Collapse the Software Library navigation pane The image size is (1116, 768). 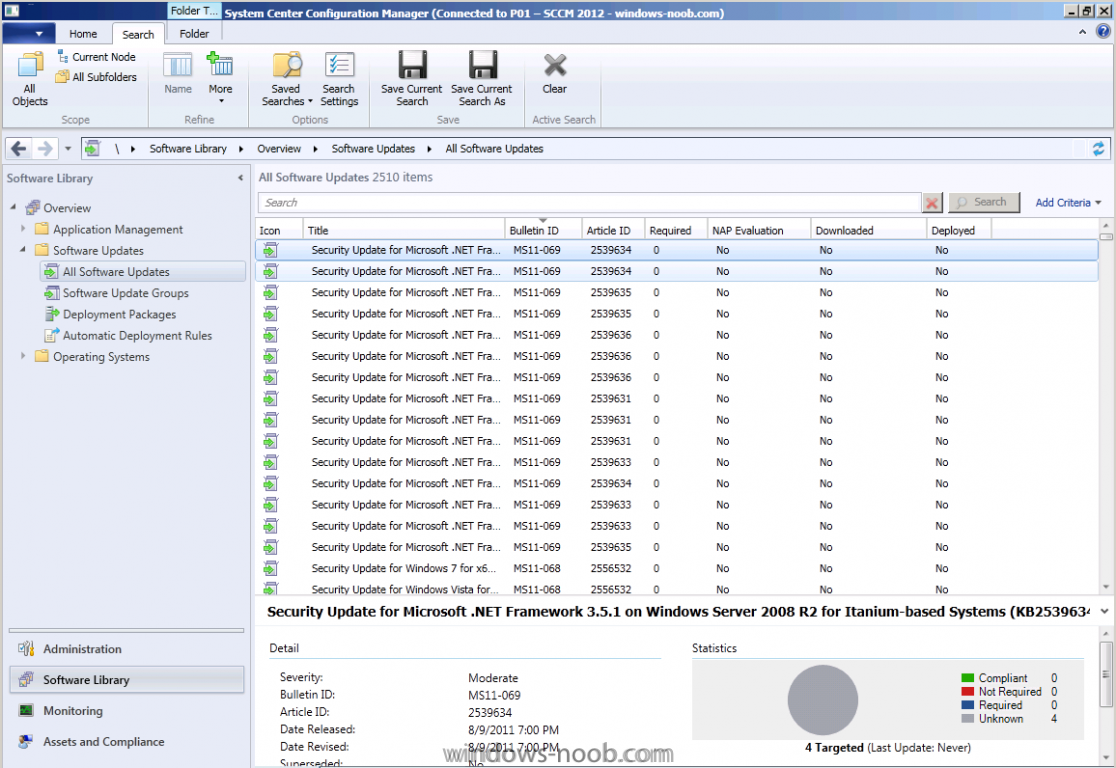click(241, 178)
